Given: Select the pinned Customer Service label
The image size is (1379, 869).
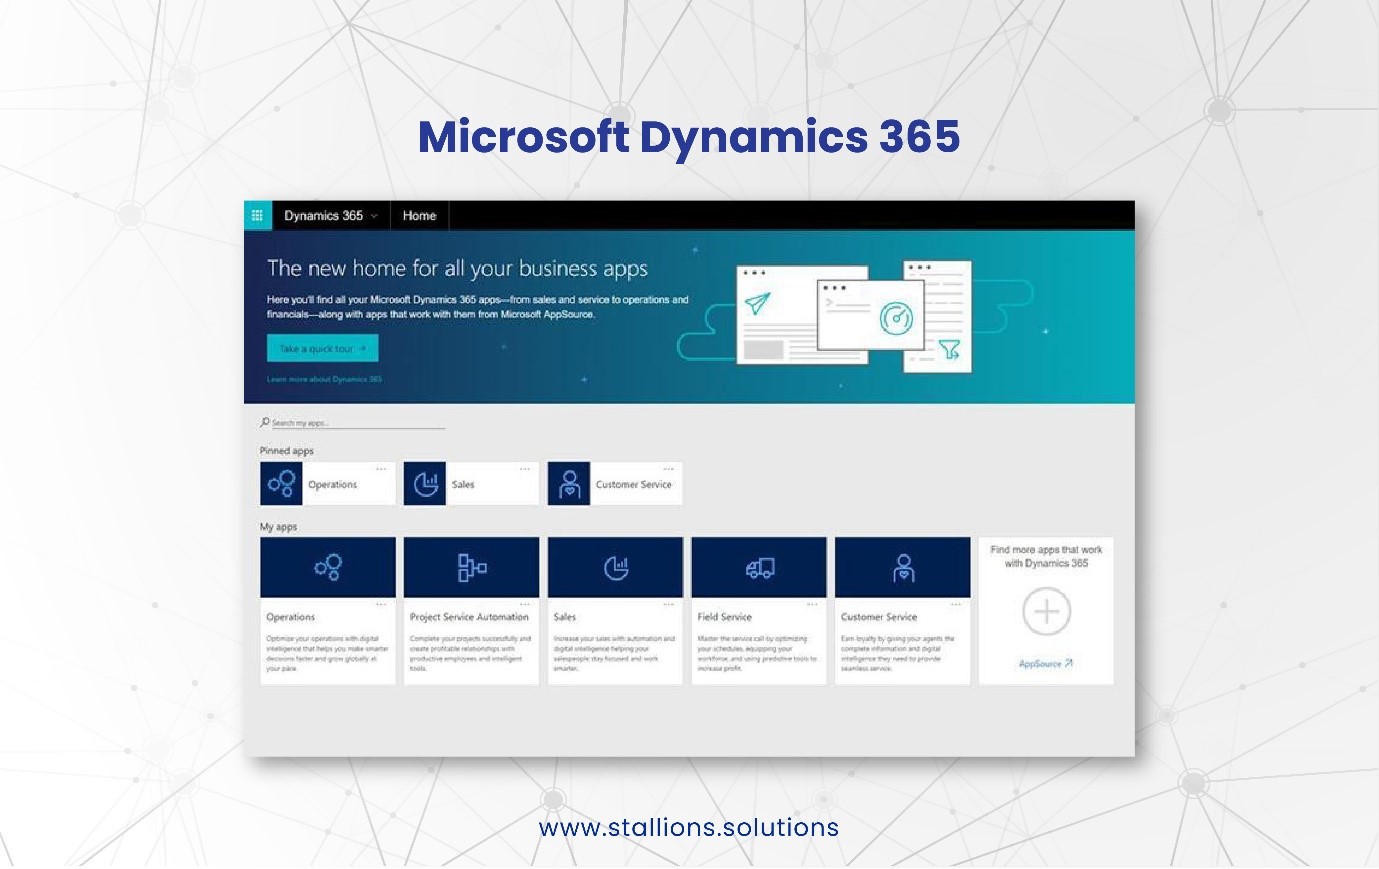Looking at the screenshot, I should click(634, 484).
